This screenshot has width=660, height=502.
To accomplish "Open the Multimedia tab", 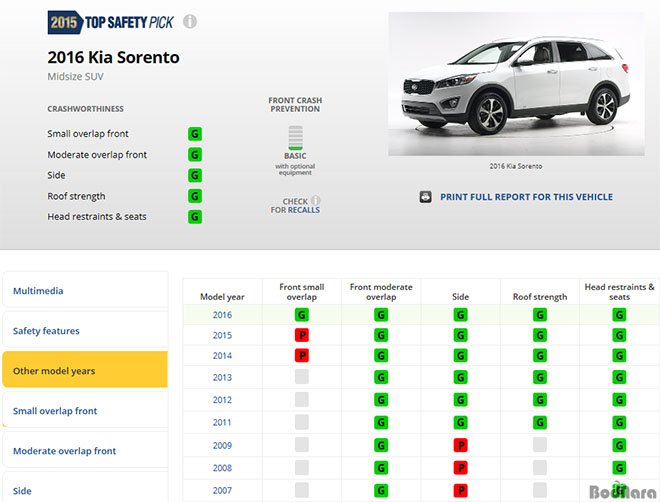I will pos(85,290).
